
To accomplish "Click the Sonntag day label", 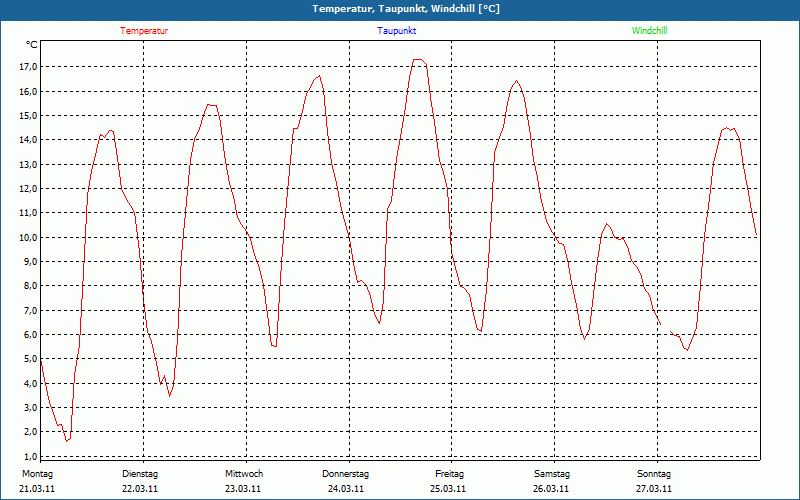I will 654,474.
